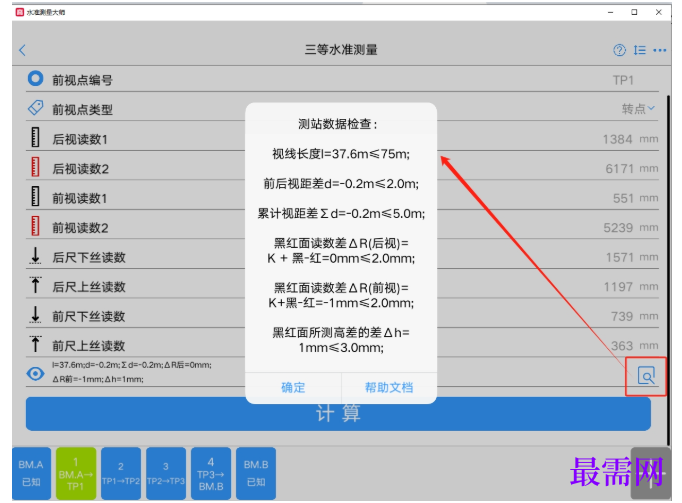Viewport: 682px width, 503px height.
Task: Click the down arrow icon for 后尺下丝读数
Action: 36,256
